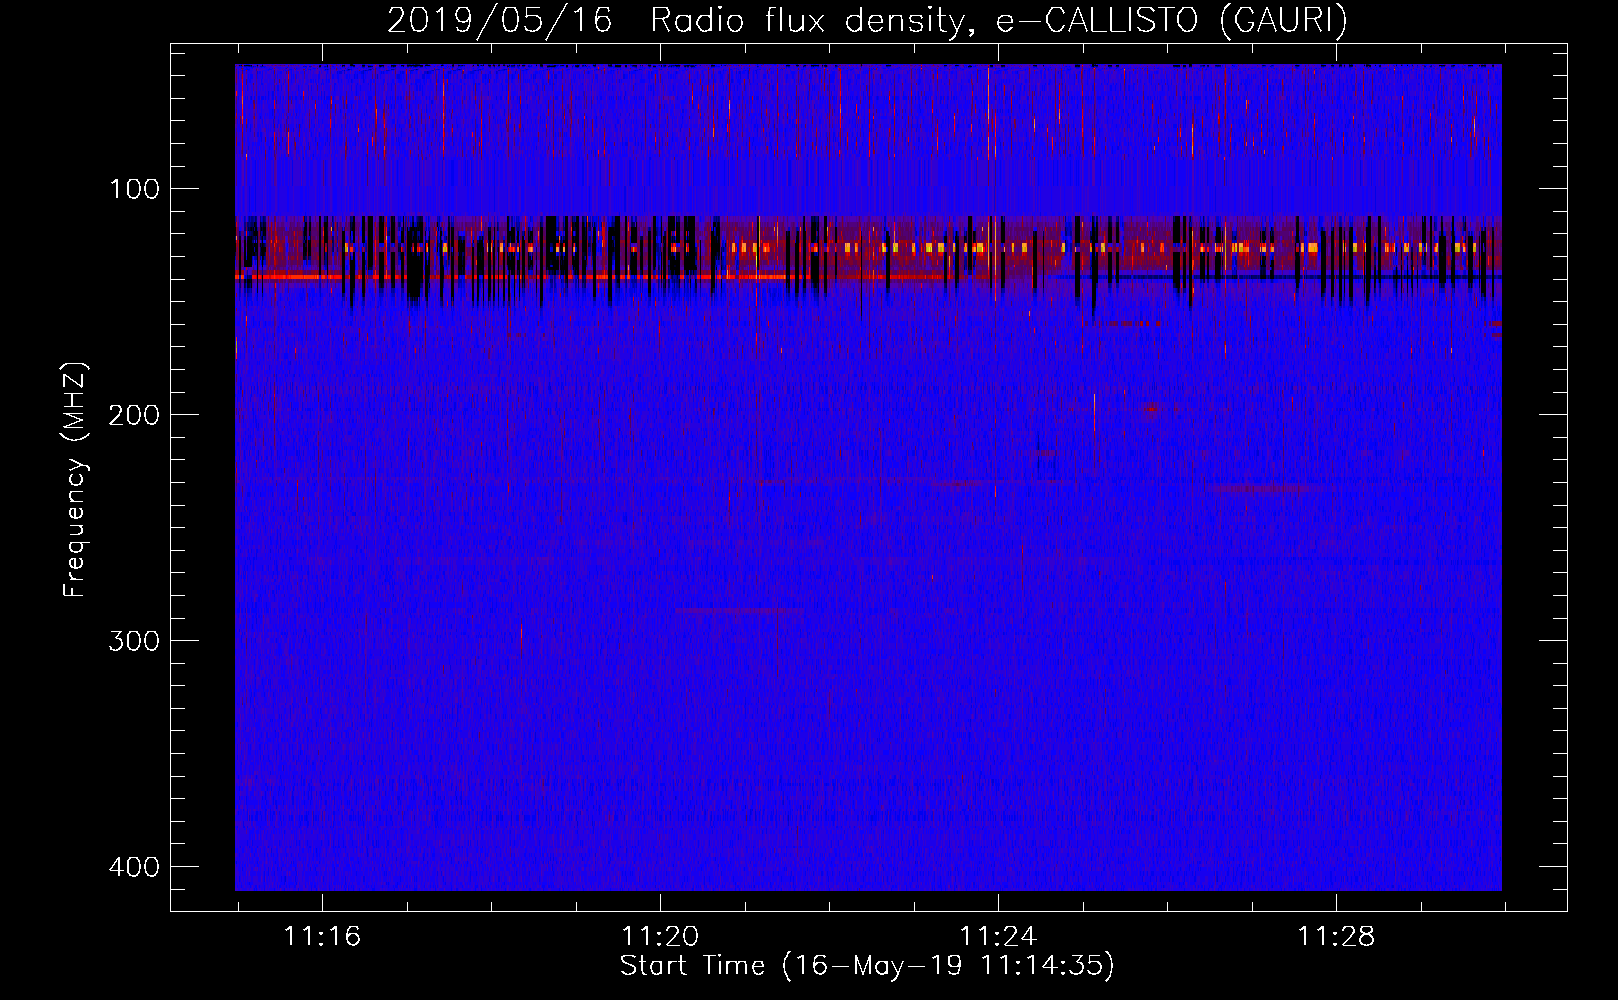Select the 400 frequency axis label

pos(134,867)
